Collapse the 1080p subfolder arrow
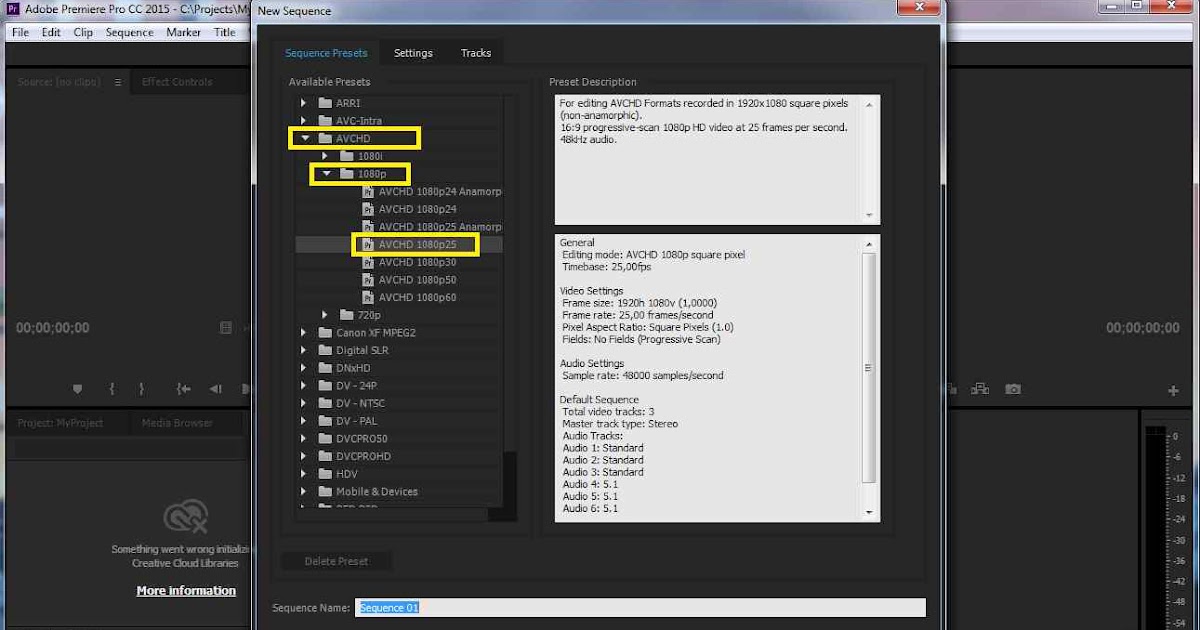The width and height of the screenshot is (1200, 630). (x=325, y=174)
